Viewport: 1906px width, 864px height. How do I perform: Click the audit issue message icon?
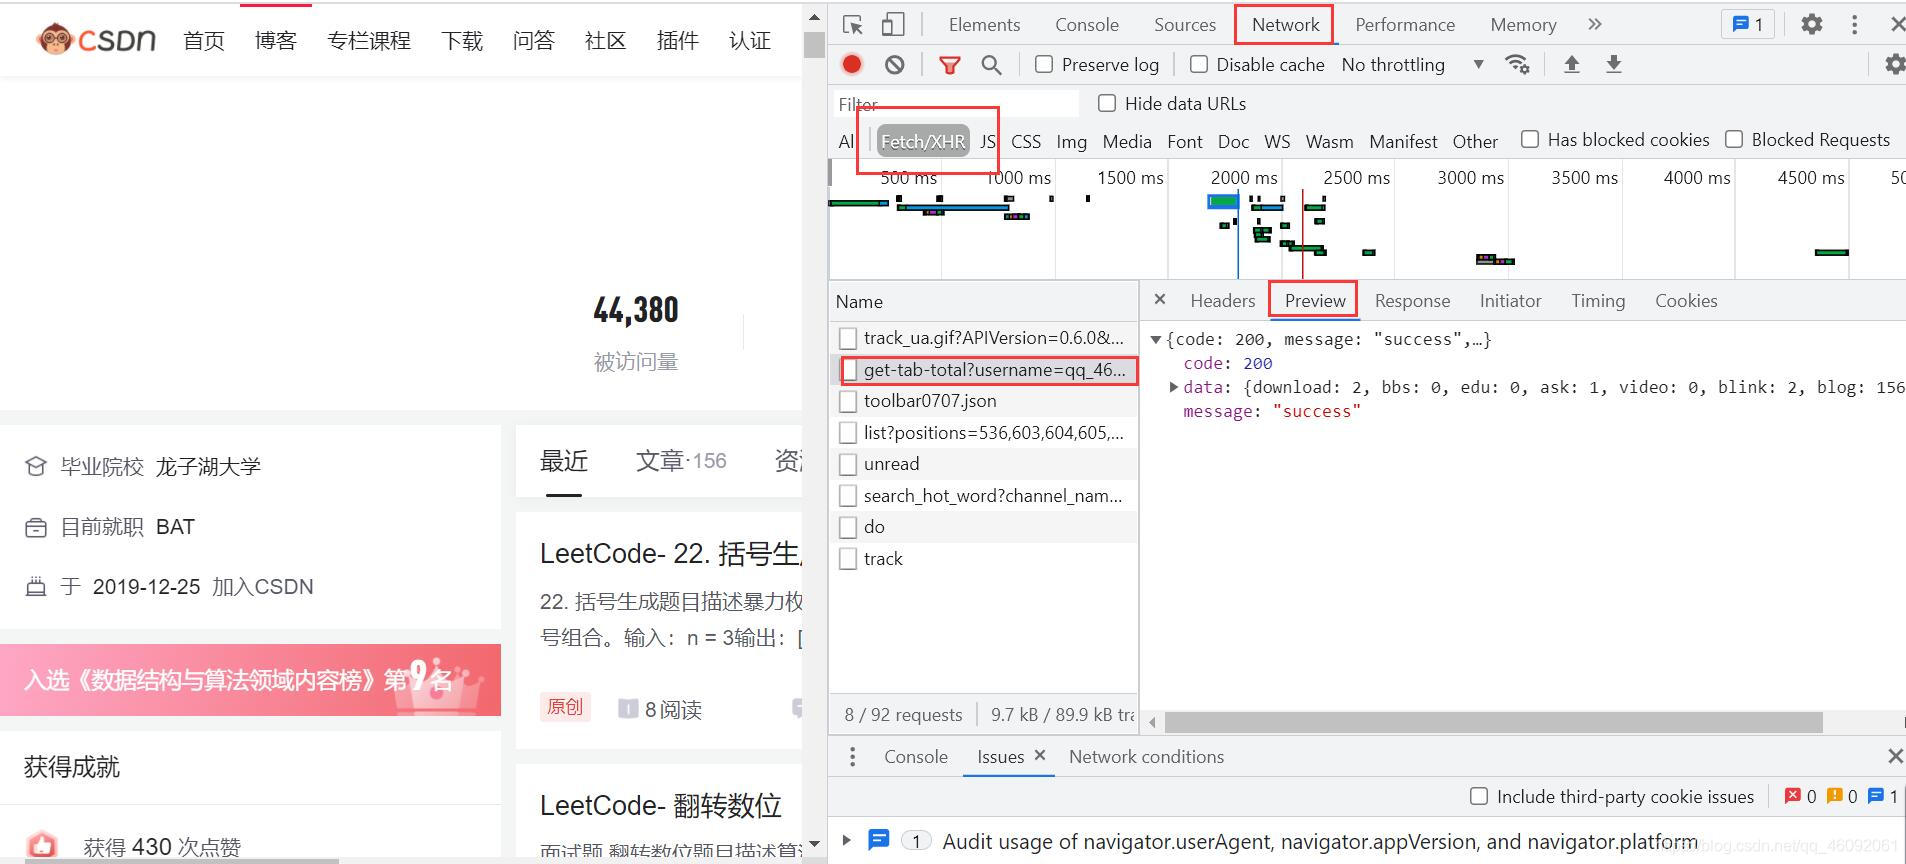pyautogui.click(x=879, y=840)
